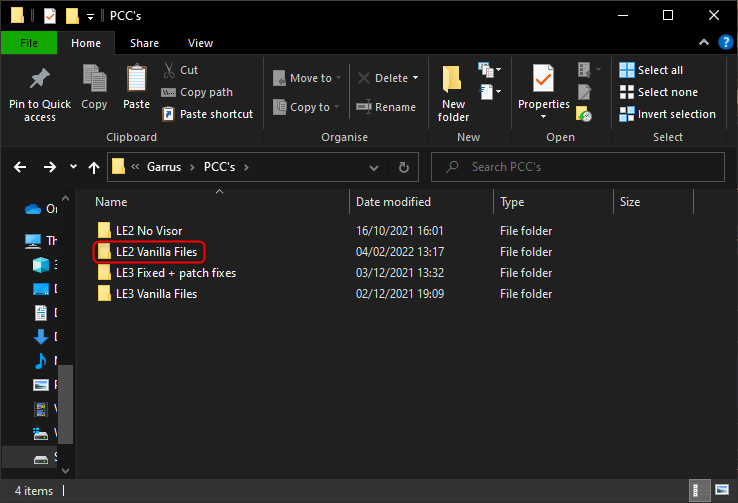Switch to the View ribbon tab

click(x=200, y=43)
